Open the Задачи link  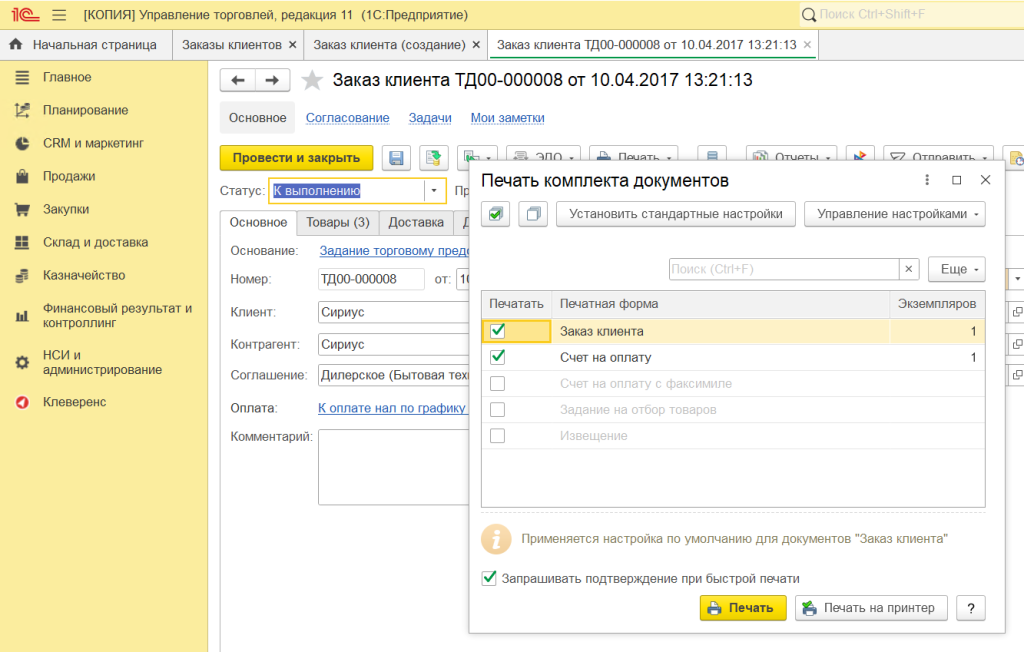[430, 118]
